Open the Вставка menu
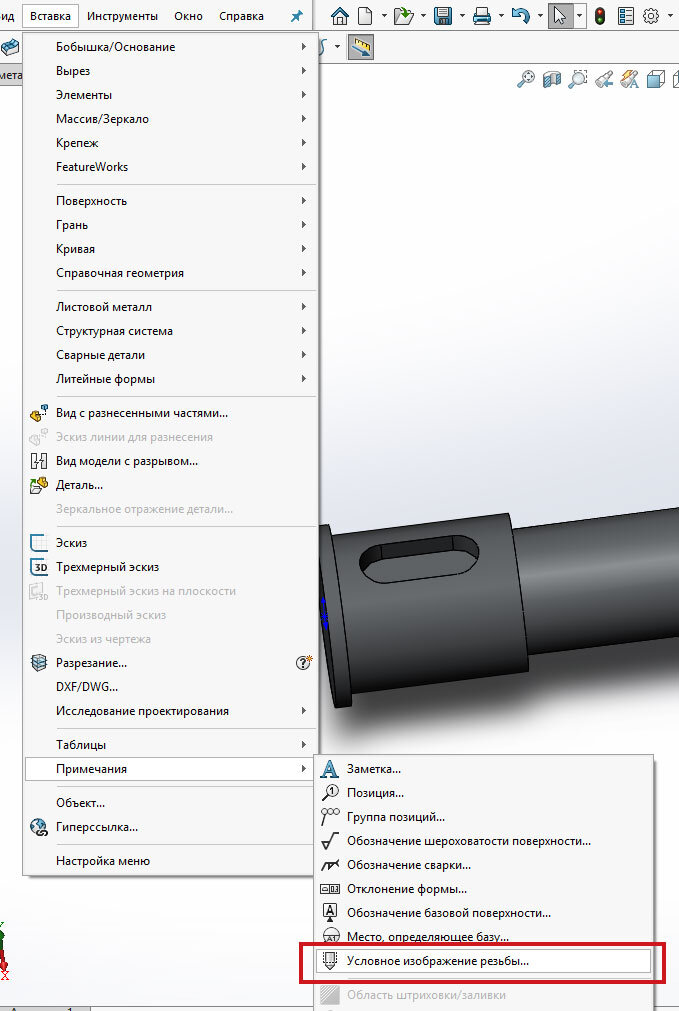Screen dimensions: 679x1011 click(x=50, y=16)
